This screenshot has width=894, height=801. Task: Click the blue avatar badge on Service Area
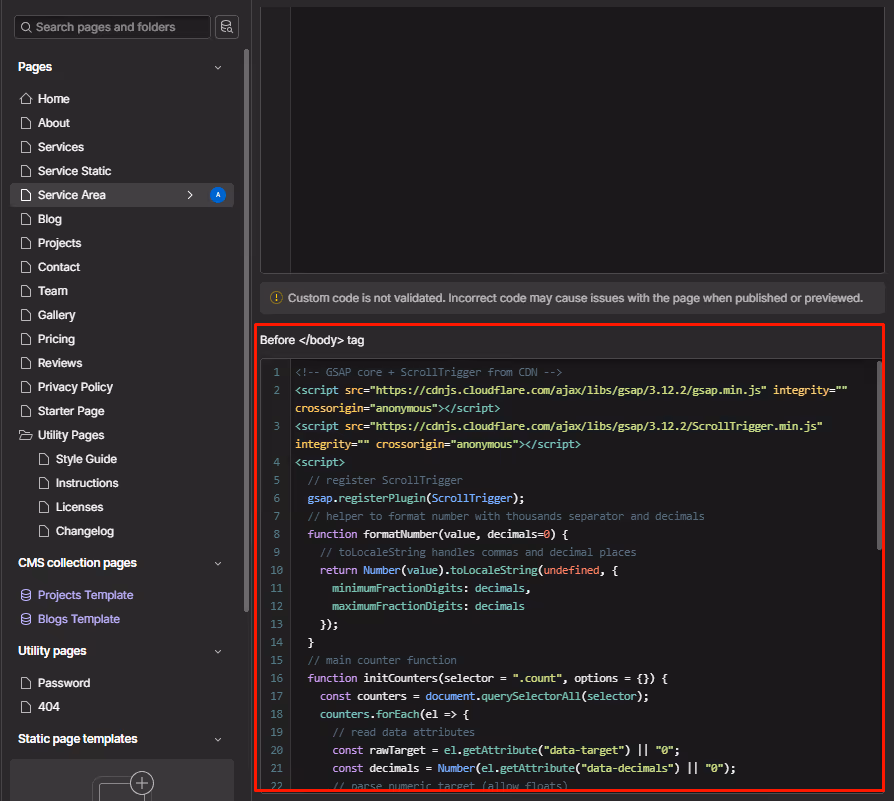tap(218, 195)
